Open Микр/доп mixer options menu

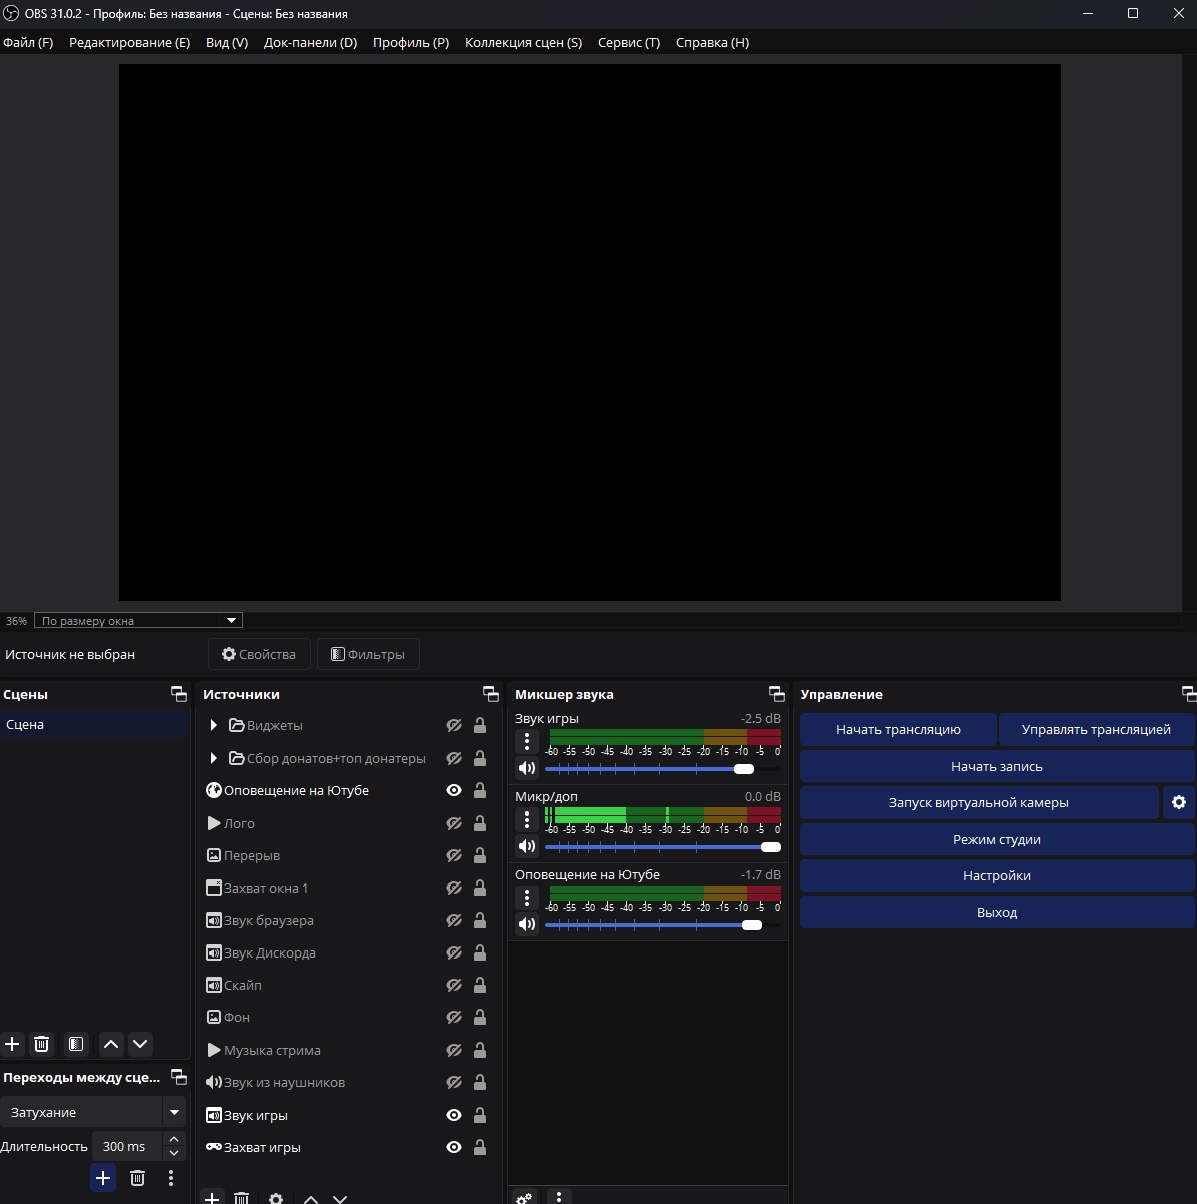[527, 819]
